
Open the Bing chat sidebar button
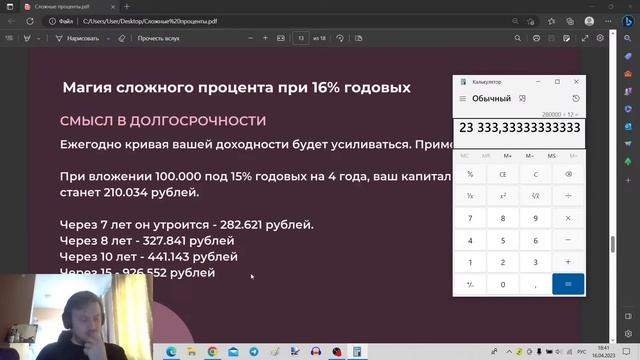tap(628, 21)
